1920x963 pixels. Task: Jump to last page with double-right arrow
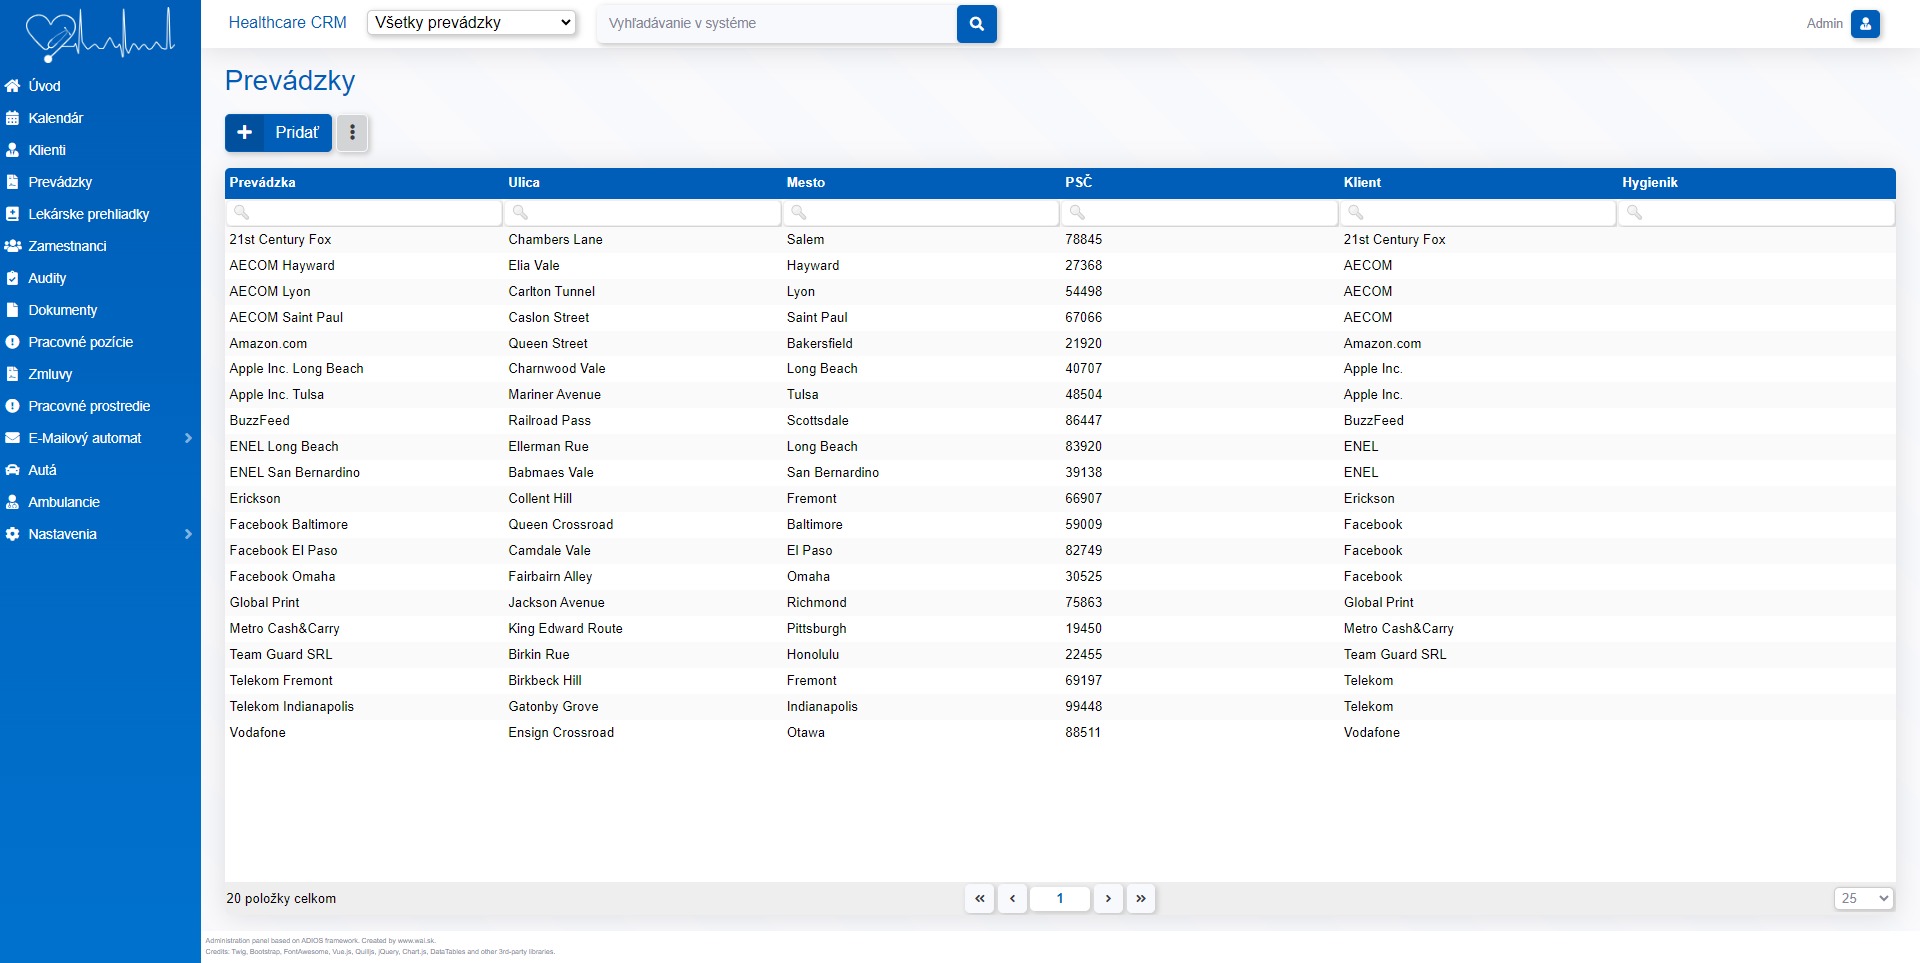[x=1141, y=899]
